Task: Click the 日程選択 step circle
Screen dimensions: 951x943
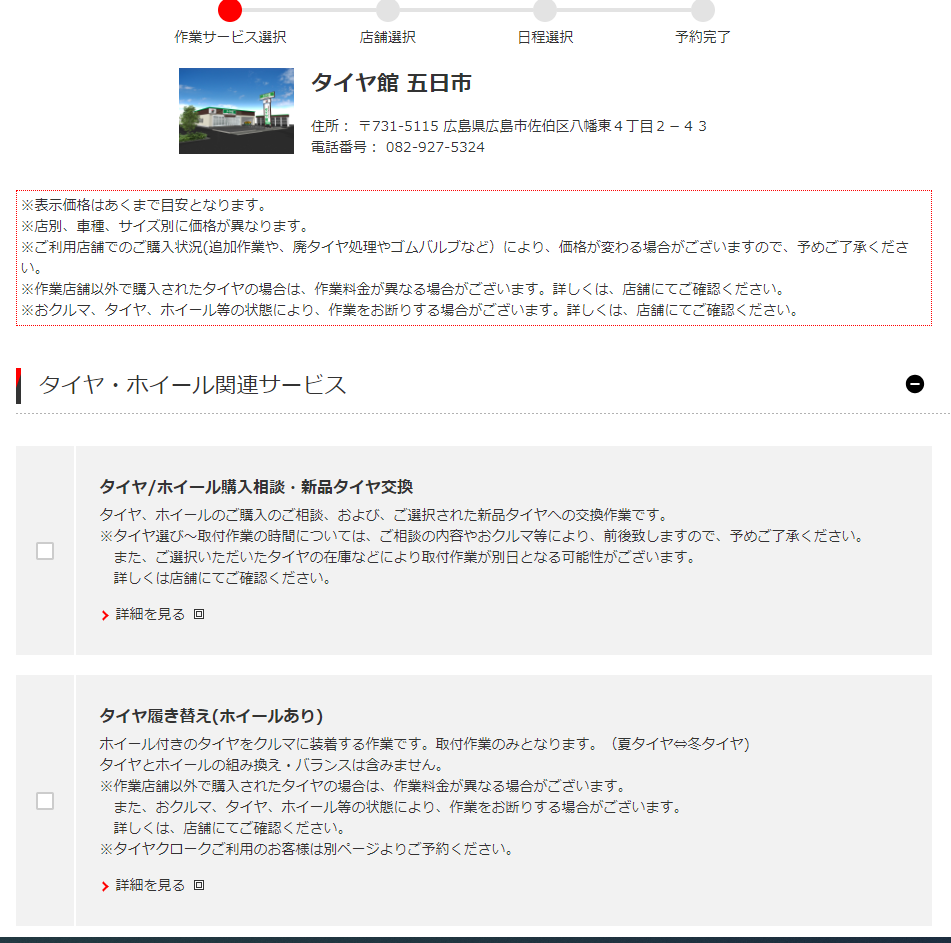Action: [545, 10]
